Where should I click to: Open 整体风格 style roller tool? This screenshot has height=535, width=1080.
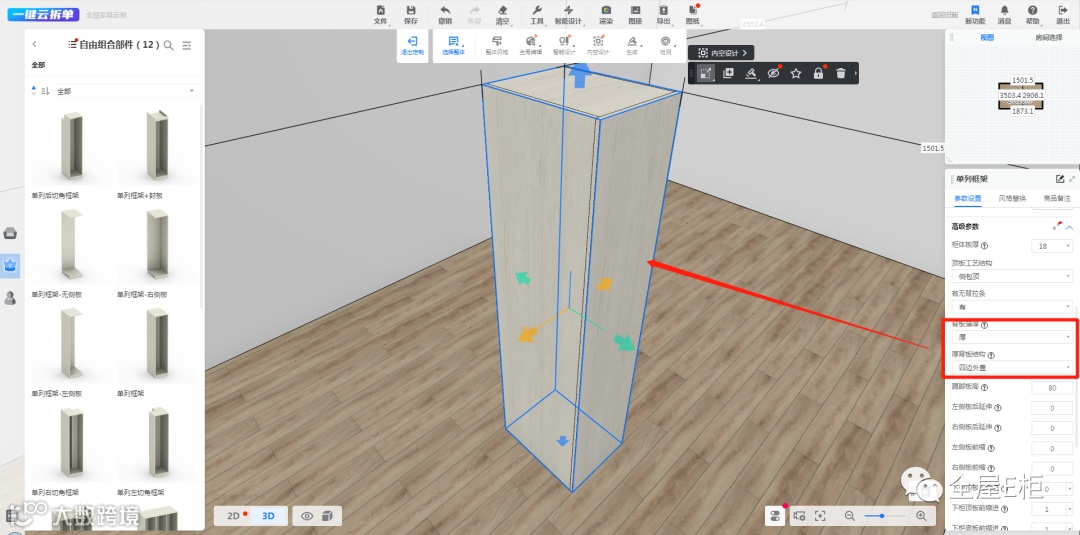coord(497,45)
